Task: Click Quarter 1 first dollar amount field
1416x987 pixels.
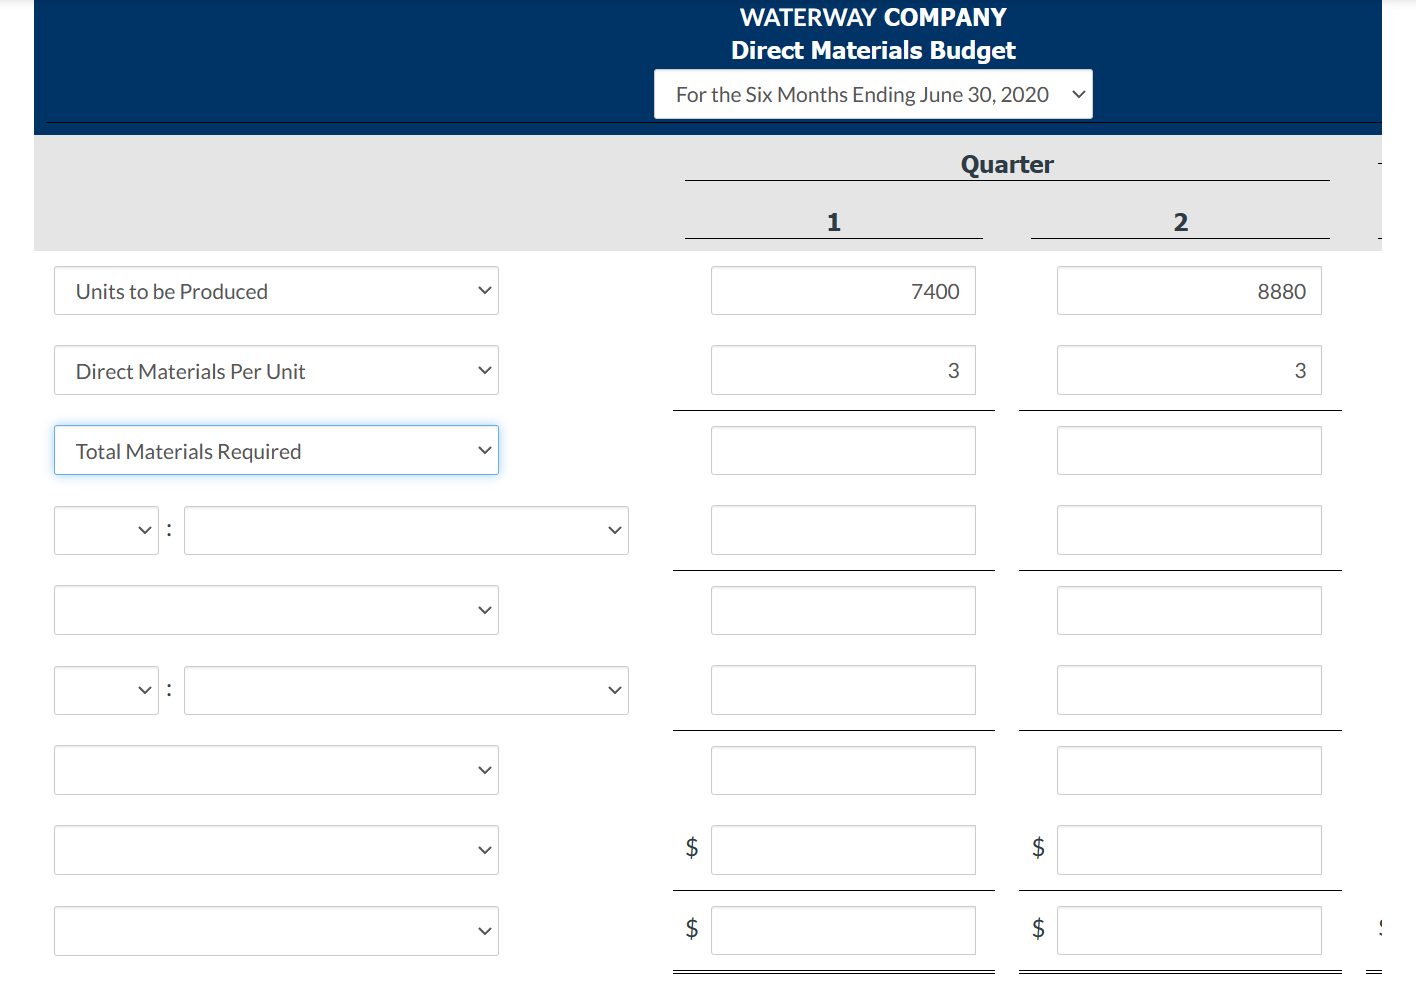Action: (843, 850)
